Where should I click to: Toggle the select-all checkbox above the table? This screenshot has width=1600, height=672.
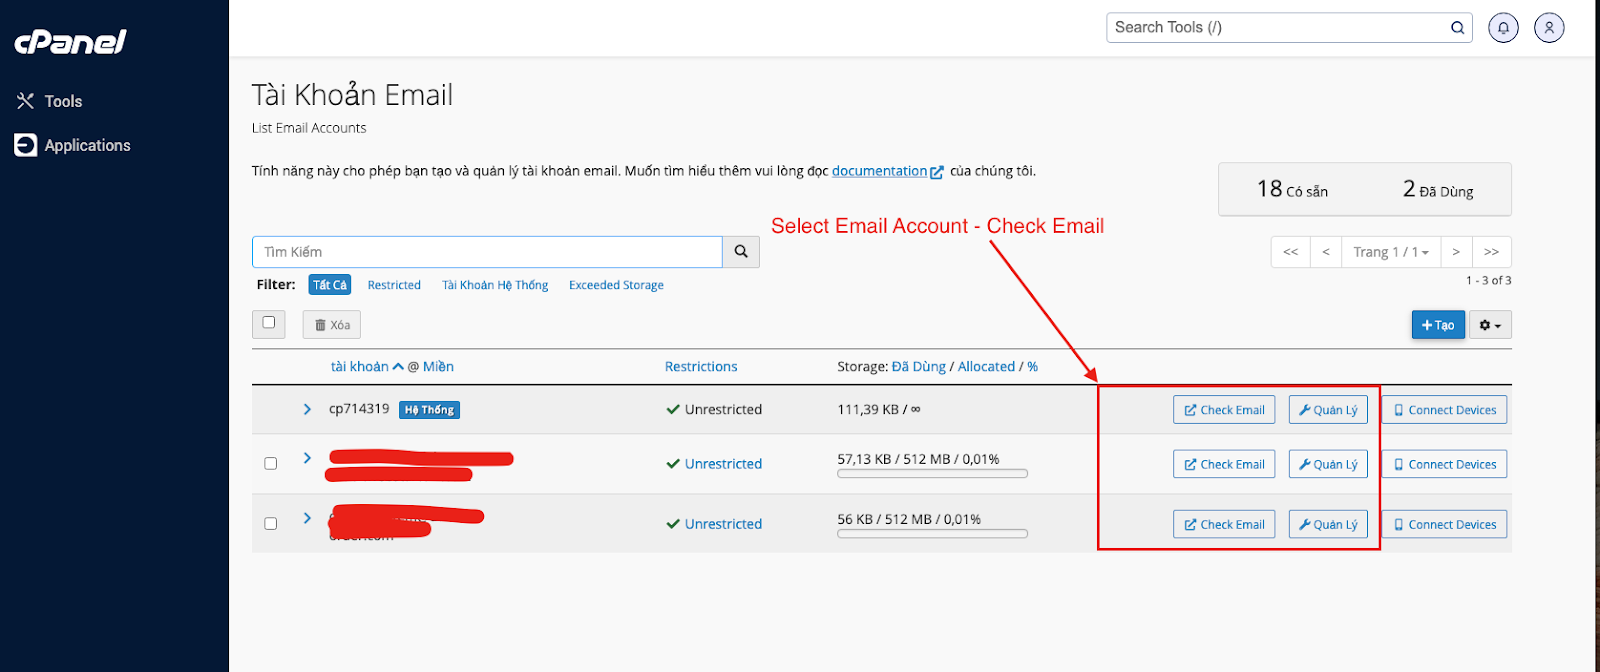point(269,323)
